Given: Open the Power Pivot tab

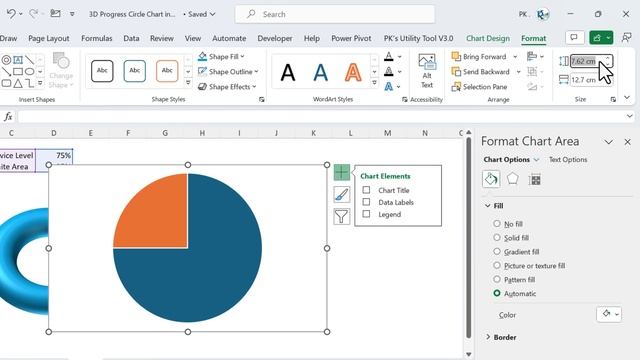Looking at the screenshot, I should click(x=351, y=38).
